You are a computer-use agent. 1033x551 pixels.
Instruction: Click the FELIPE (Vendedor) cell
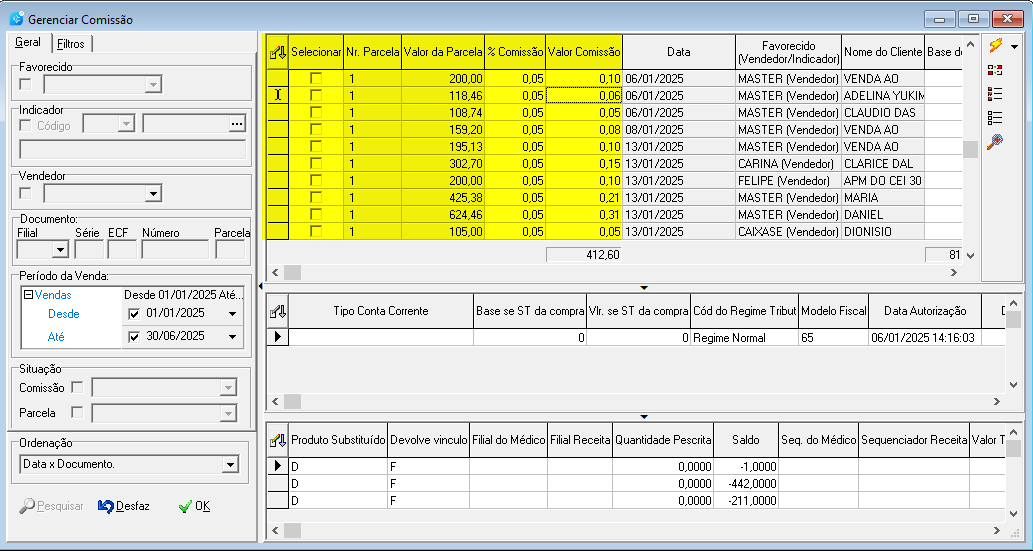click(x=789, y=181)
